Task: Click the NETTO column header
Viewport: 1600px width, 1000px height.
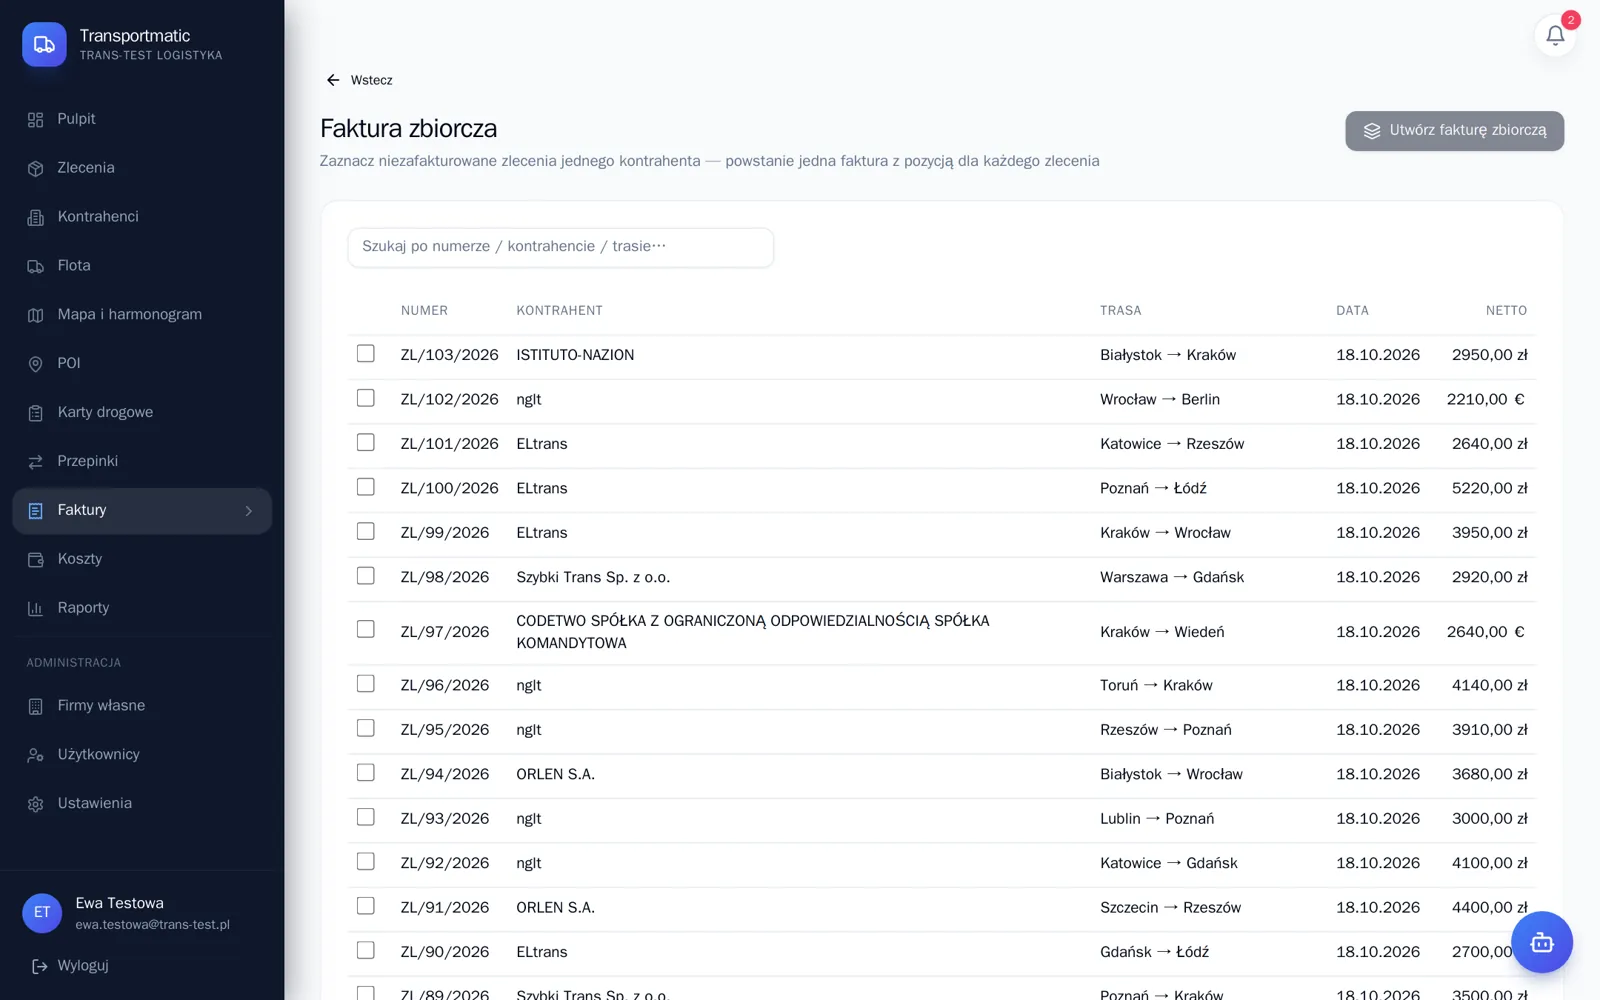Action: coord(1506,311)
